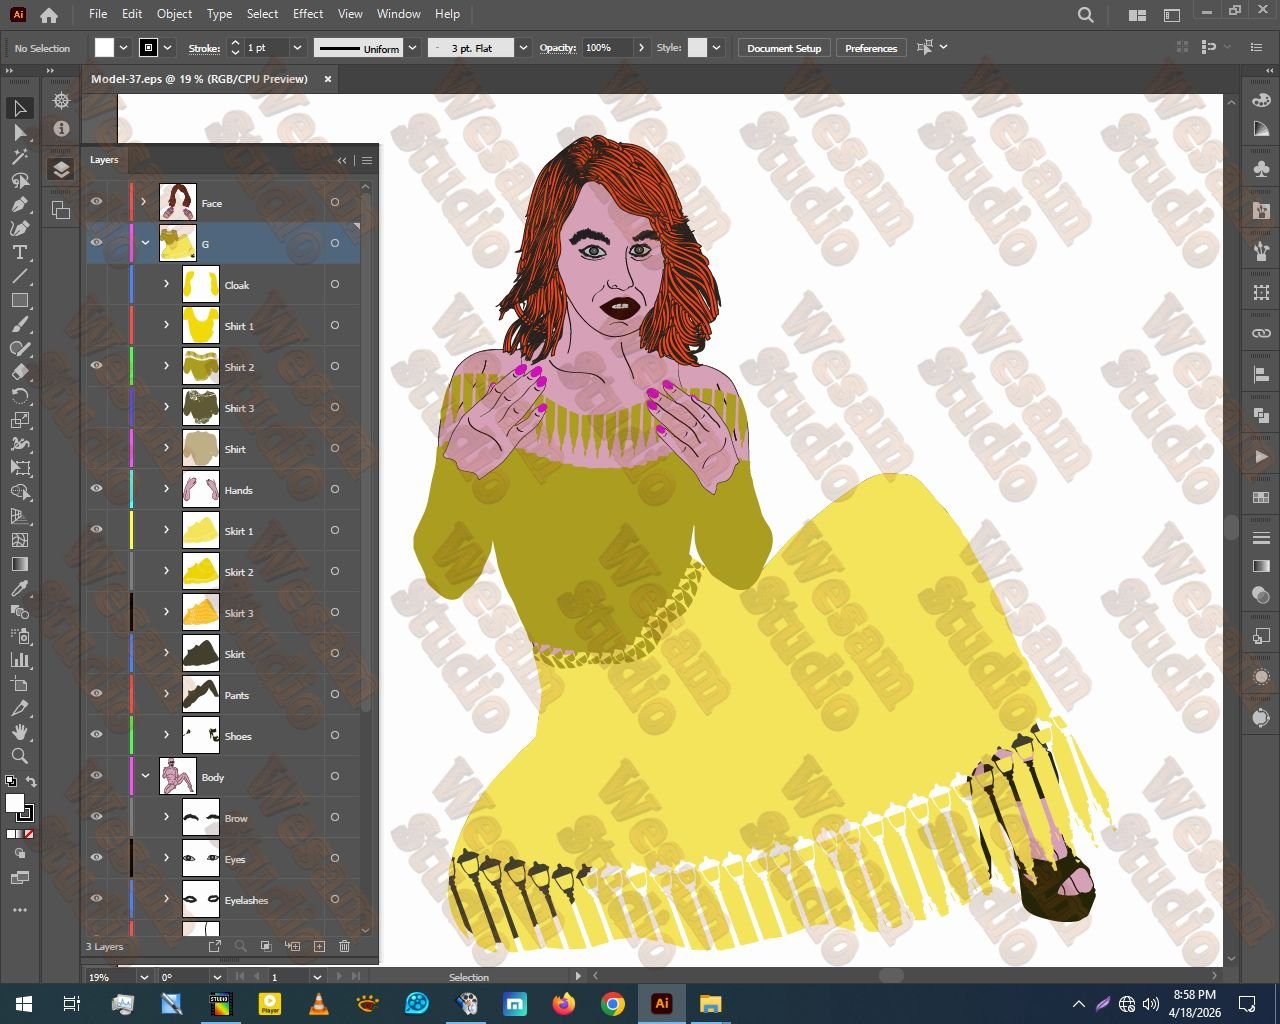Pick the Eraser tool
The image size is (1280, 1024).
(x=20, y=372)
